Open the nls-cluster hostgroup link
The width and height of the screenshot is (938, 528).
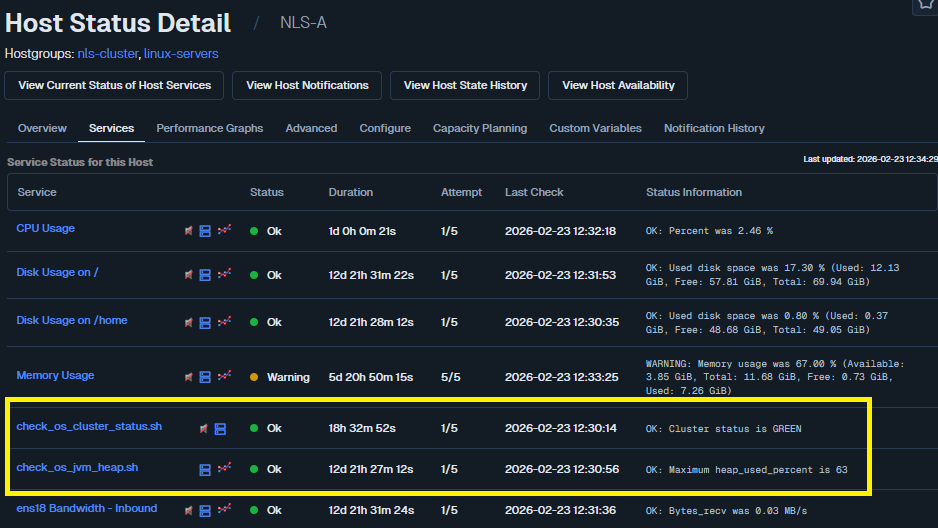click(107, 53)
